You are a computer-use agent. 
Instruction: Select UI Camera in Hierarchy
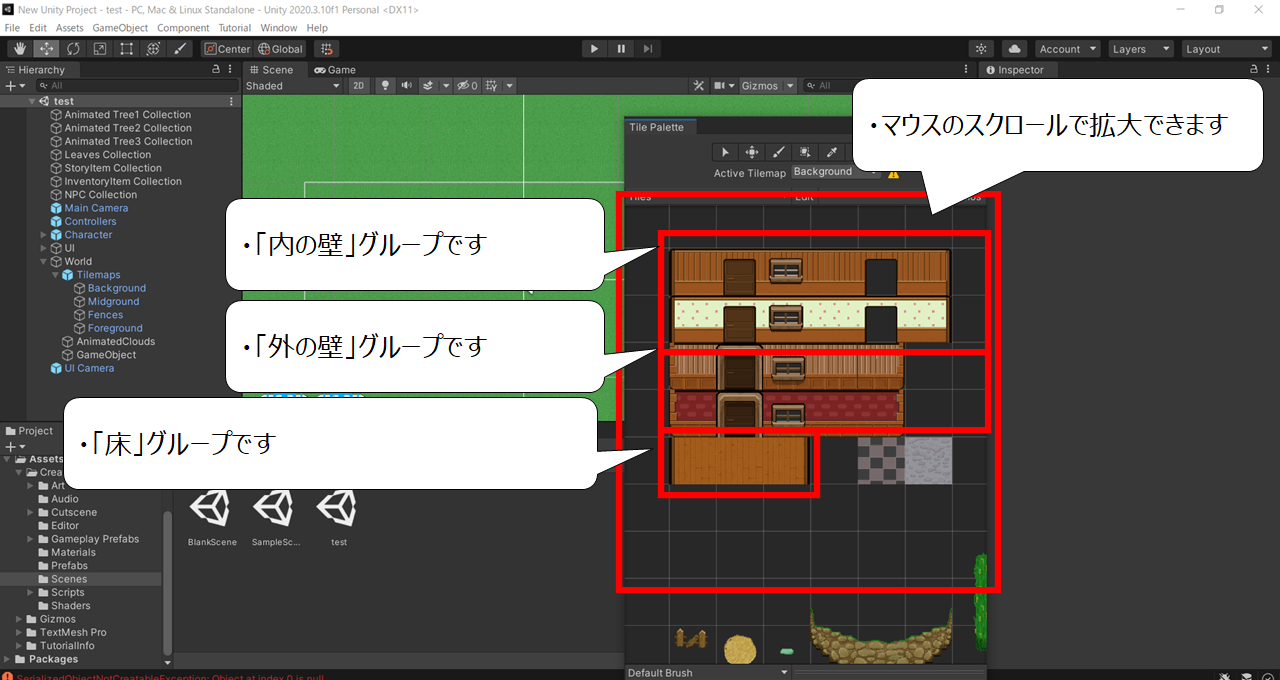point(89,368)
